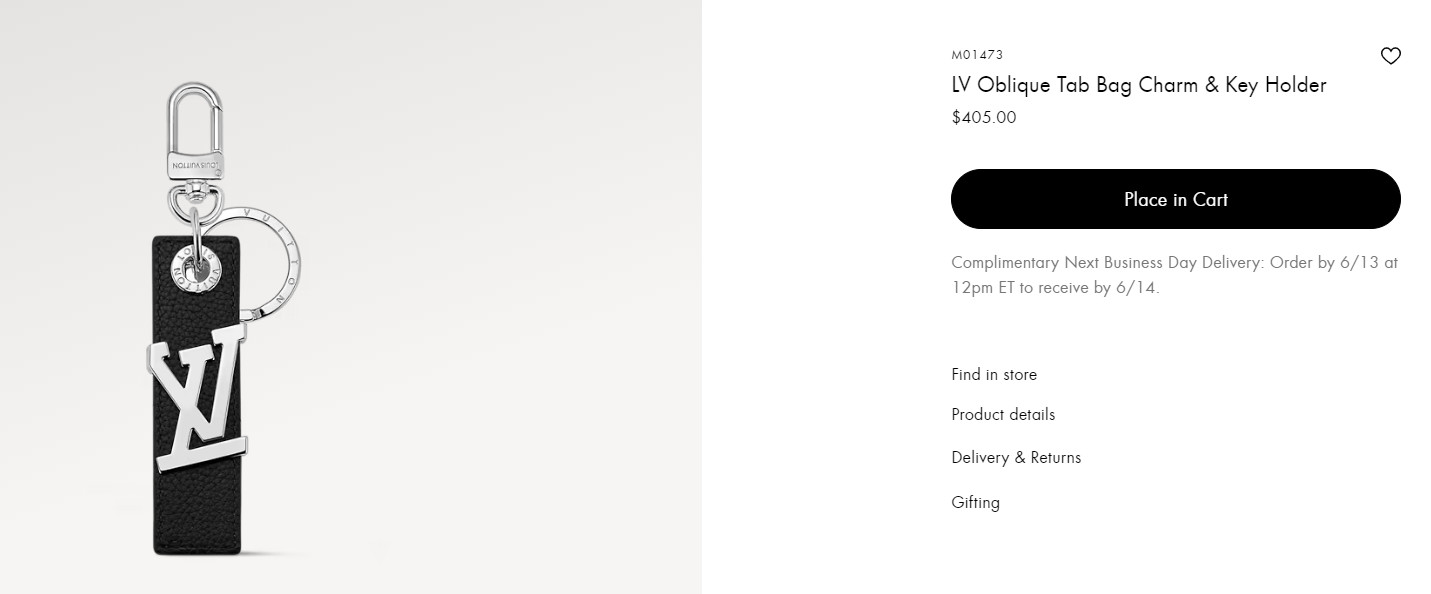The height and width of the screenshot is (594, 1431).
Task: Select the M01473 product code
Action: click(976, 55)
